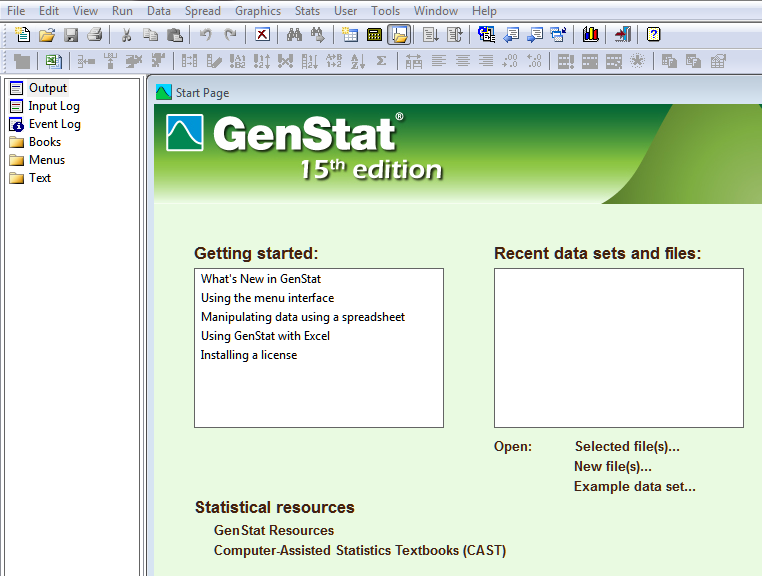Click the Print icon in toolbar
Image resolution: width=762 pixels, height=576 pixels.
click(x=95, y=35)
